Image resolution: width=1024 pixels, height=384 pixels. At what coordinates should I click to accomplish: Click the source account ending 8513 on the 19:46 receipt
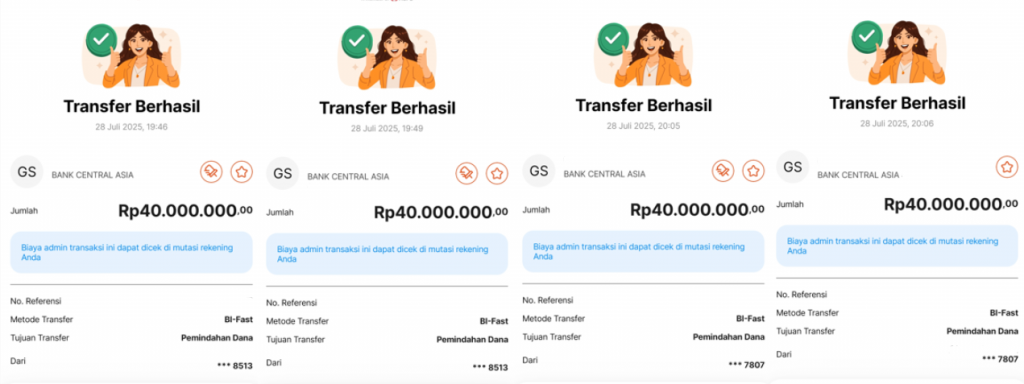(234, 366)
